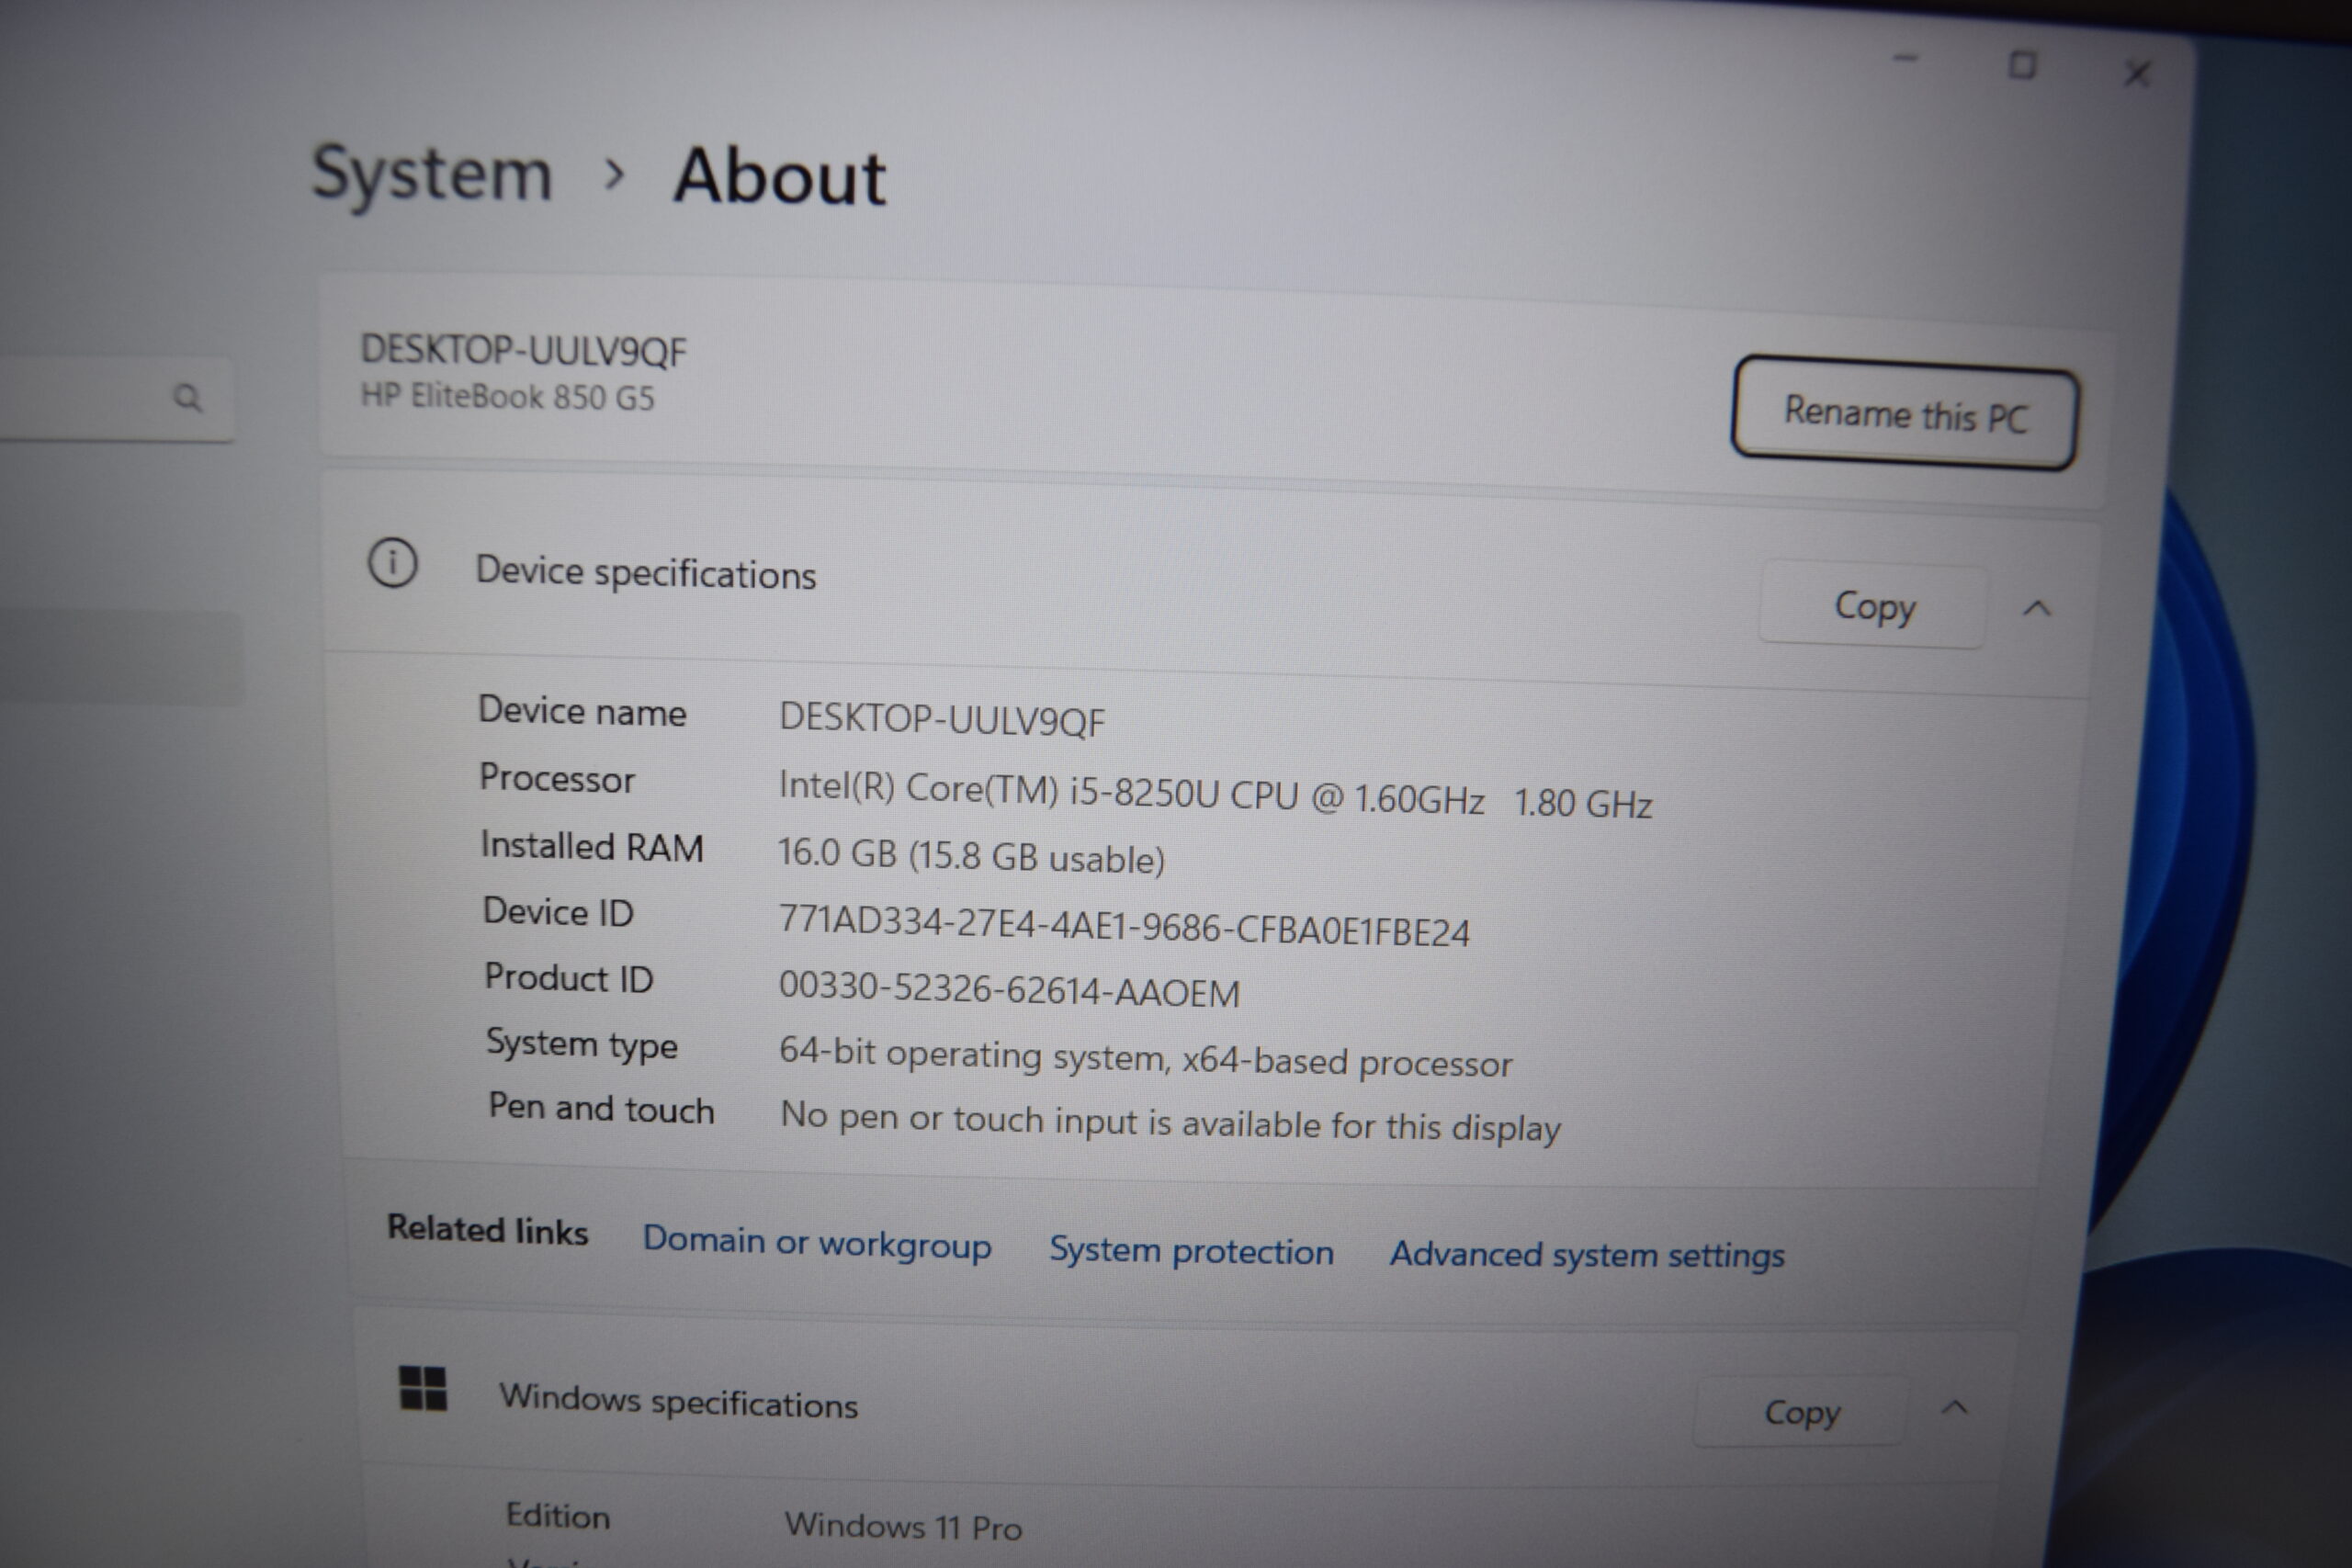Image resolution: width=2352 pixels, height=1568 pixels.
Task: Click the Related links label
Action: [x=487, y=1230]
